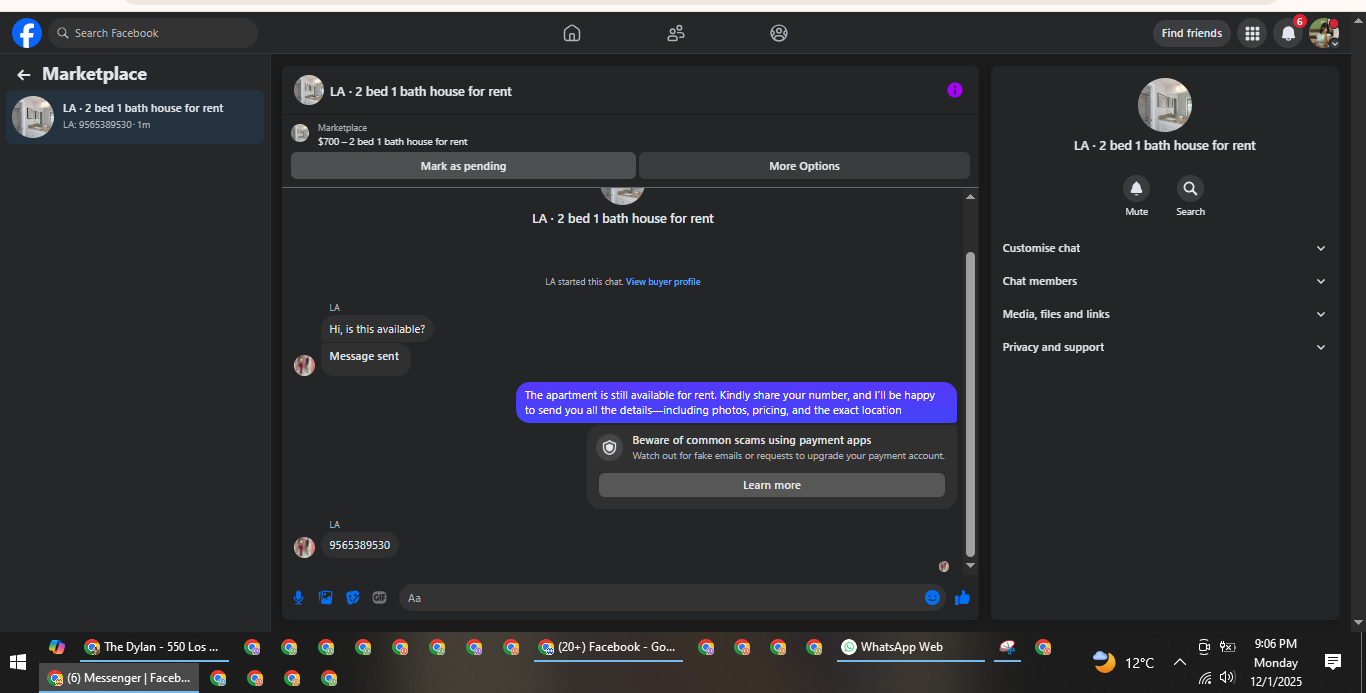This screenshot has width=1366, height=693.
Task: Click the shield icon in scam warning
Action: coord(610,447)
